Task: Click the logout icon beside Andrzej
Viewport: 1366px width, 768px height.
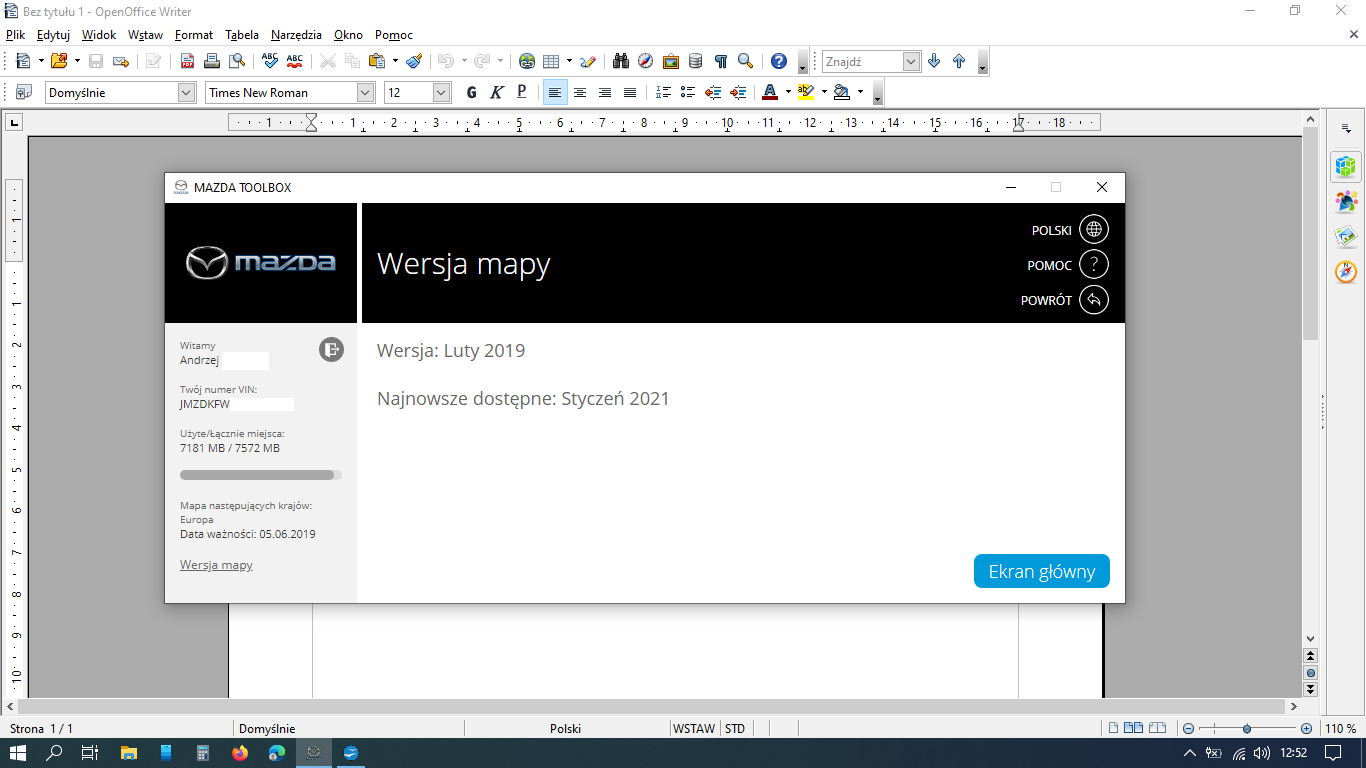Action: (x=331, y=349)
